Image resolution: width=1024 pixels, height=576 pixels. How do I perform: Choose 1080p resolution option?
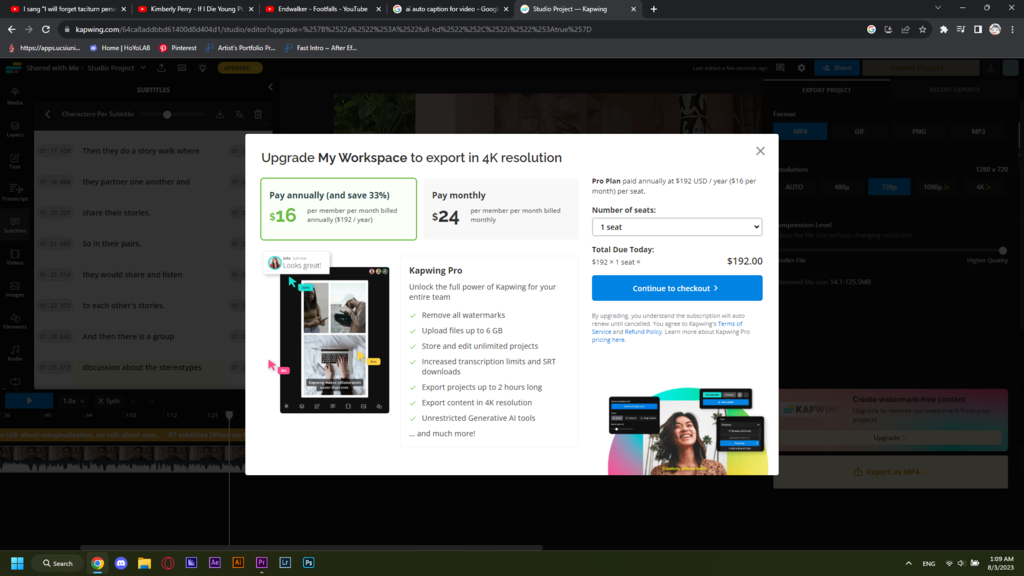click(936, 187)
